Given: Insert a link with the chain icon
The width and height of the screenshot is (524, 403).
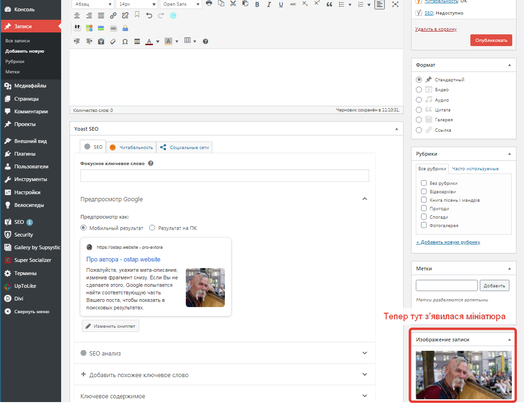Looking at the screenshot, I should pos(113,15).
